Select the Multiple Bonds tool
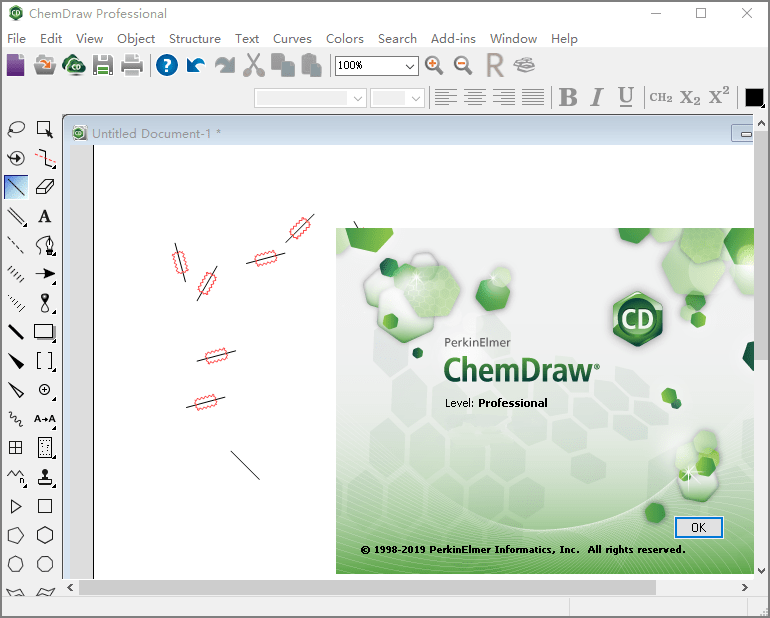The height and width of the screenshot is (618, 770). point(16,216)
